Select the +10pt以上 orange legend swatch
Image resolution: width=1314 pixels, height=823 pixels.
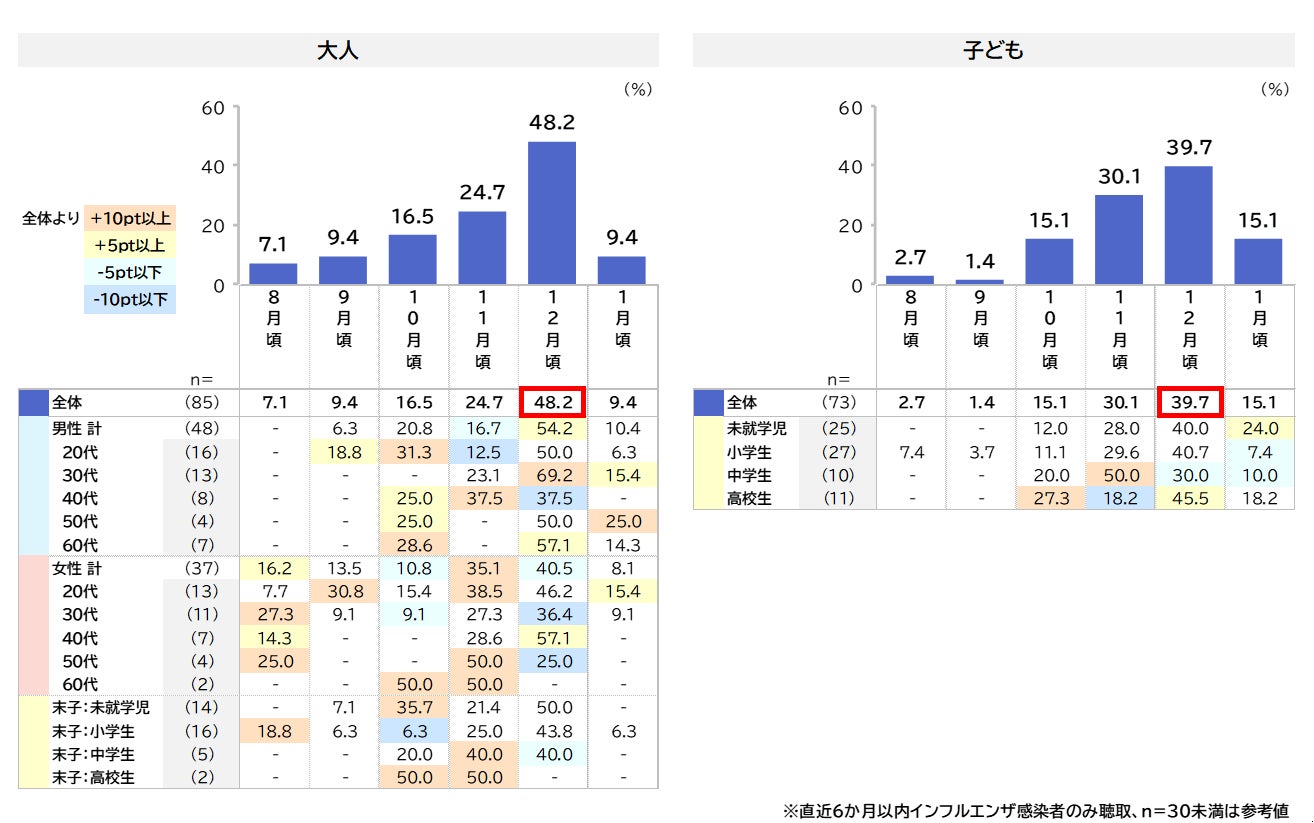pyautogui.click(x=130, y=218)
